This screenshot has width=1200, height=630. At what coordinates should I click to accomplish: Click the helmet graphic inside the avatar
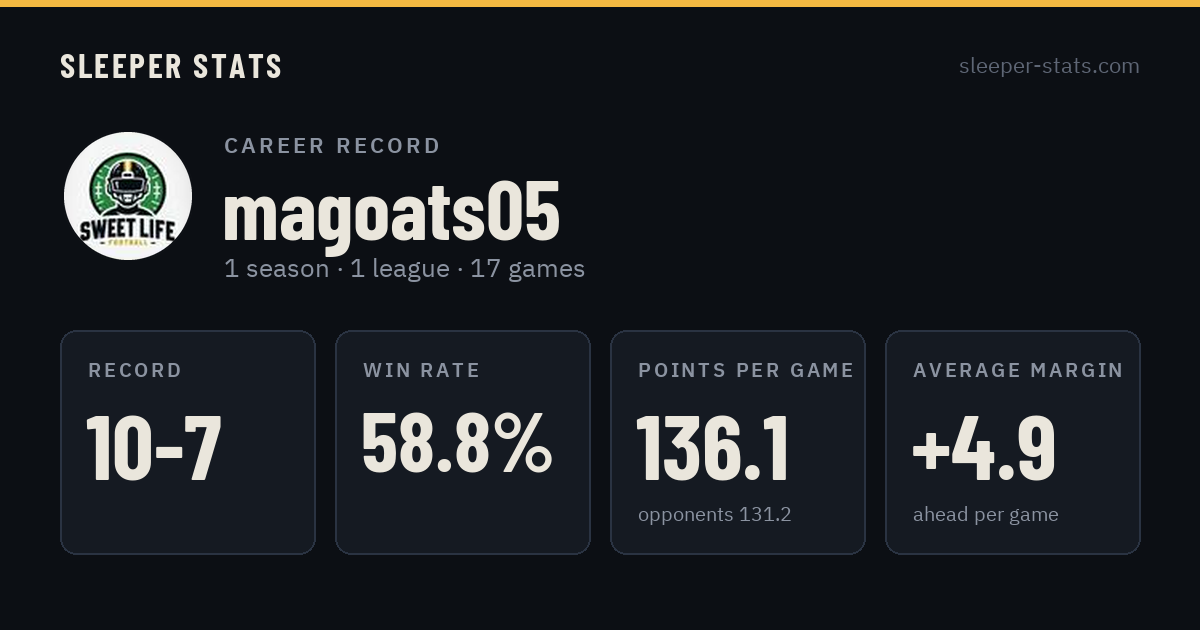pyautogui.click(x=128, y=186)
